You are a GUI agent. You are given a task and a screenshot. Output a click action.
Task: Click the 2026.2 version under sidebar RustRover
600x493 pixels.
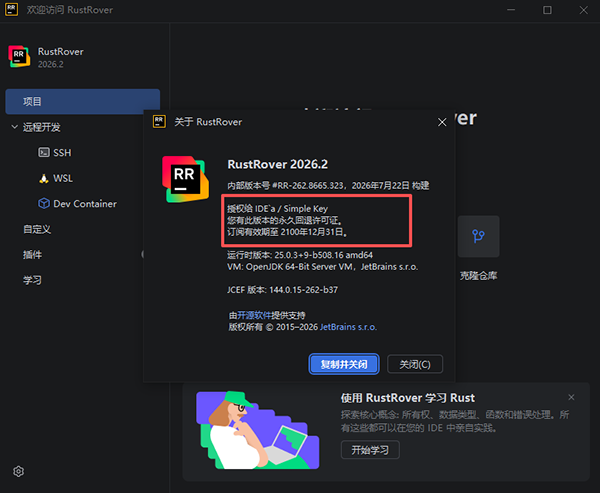(51, 64)
